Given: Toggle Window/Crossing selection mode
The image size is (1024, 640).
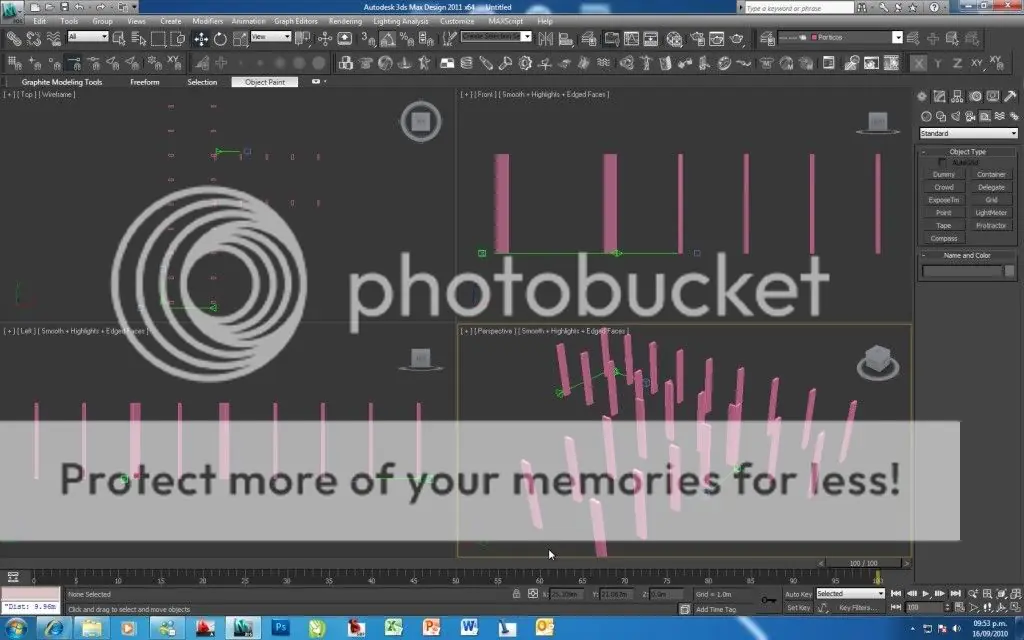Looking at the screenshot, I should (x=178, y=39).
